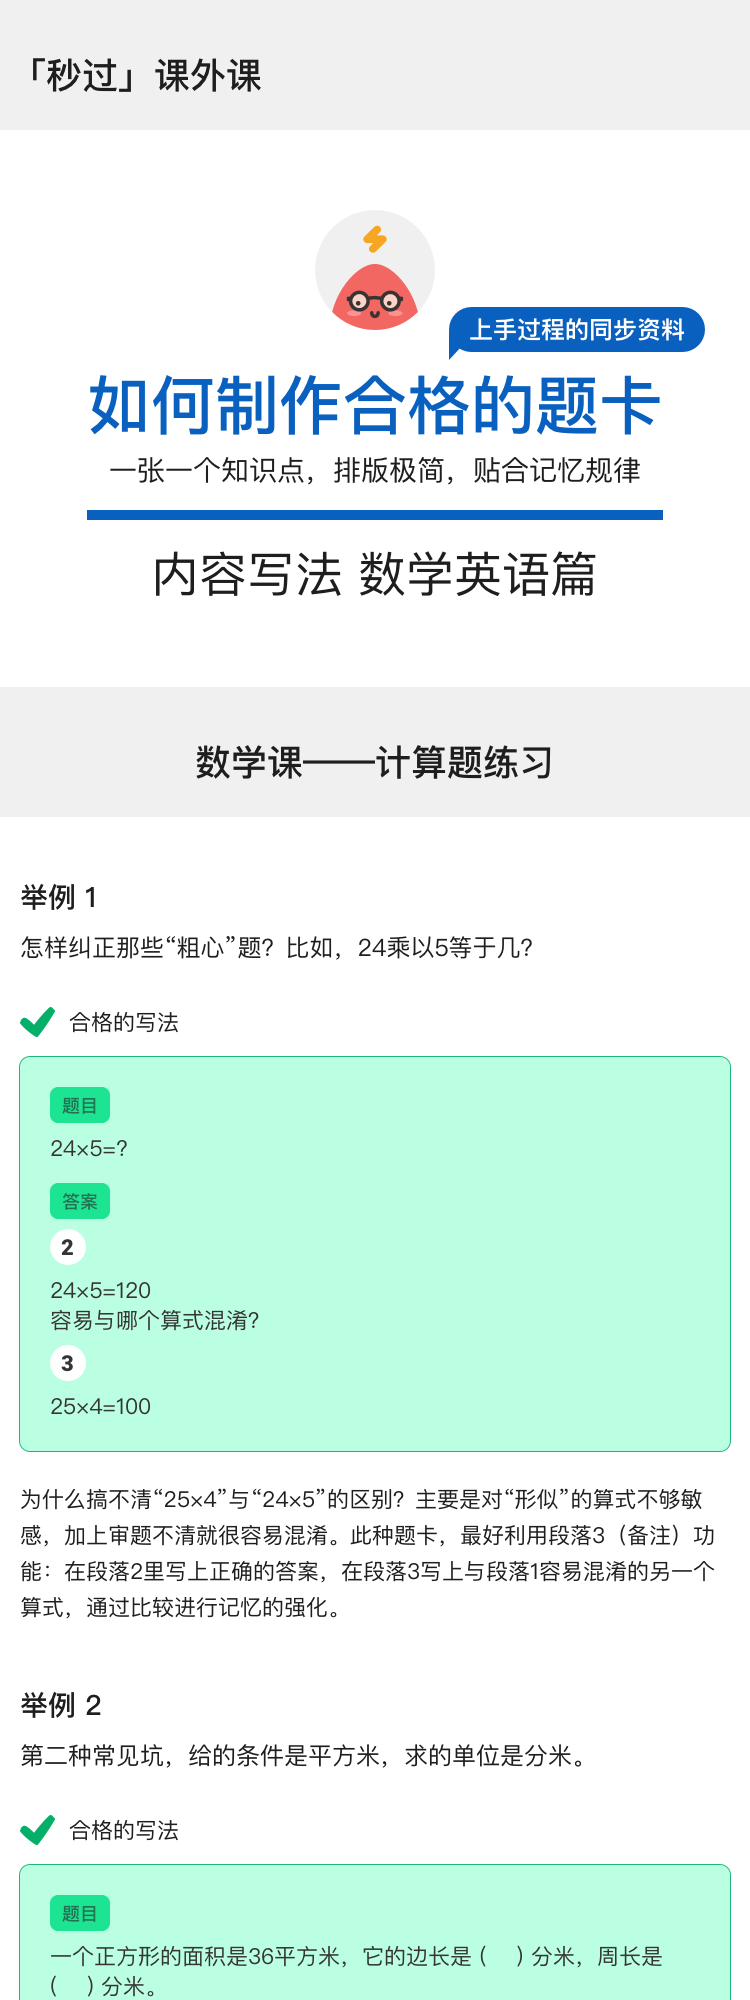The height and width of the screenshot is (2000, 750).
Task: Select the 内容写法 数学英语篇 heading
Action: click(x=374, y=575)
